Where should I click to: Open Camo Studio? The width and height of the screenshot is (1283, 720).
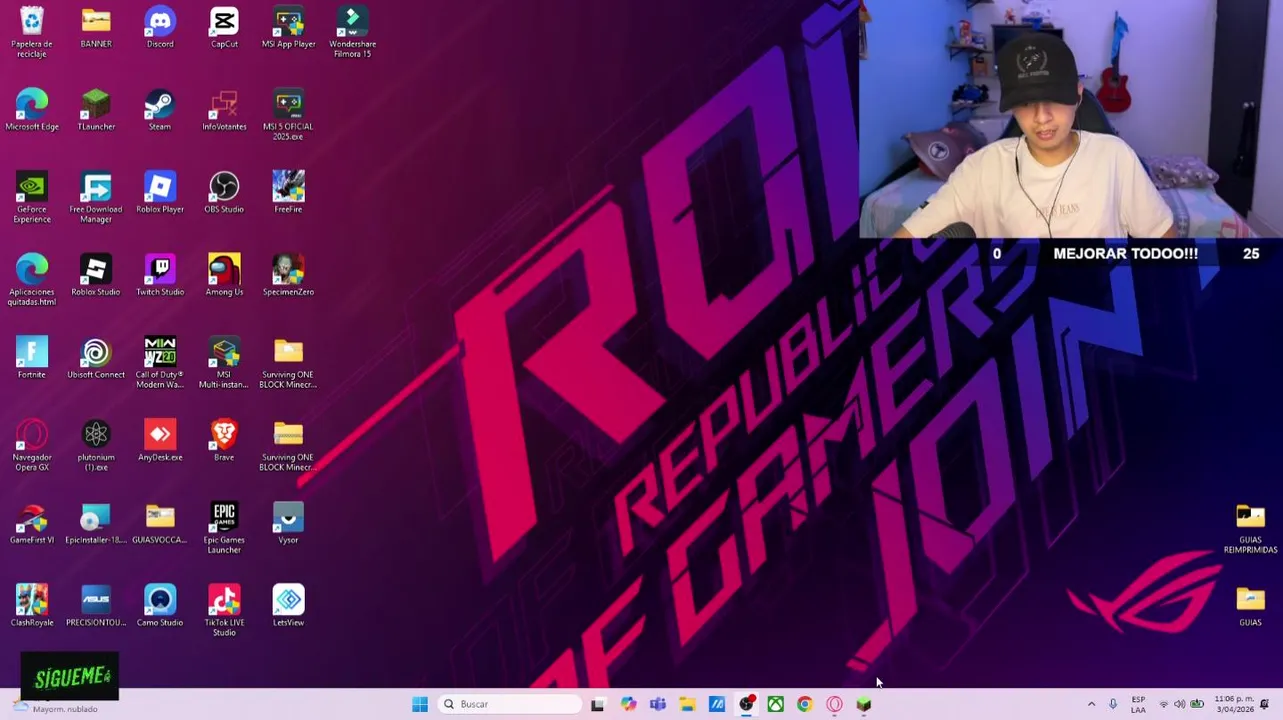(x=160, y=606)
